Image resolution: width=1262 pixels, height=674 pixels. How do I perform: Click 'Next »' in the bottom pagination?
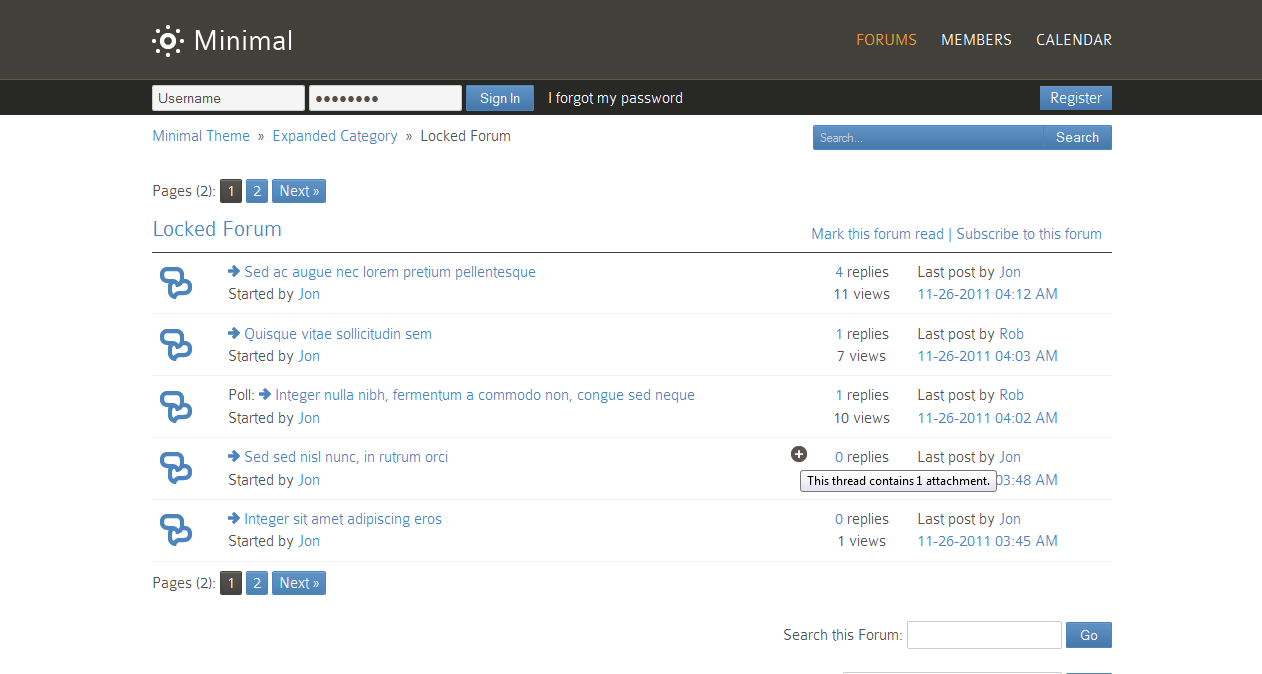pyautogui.click(x=298, y=583)
